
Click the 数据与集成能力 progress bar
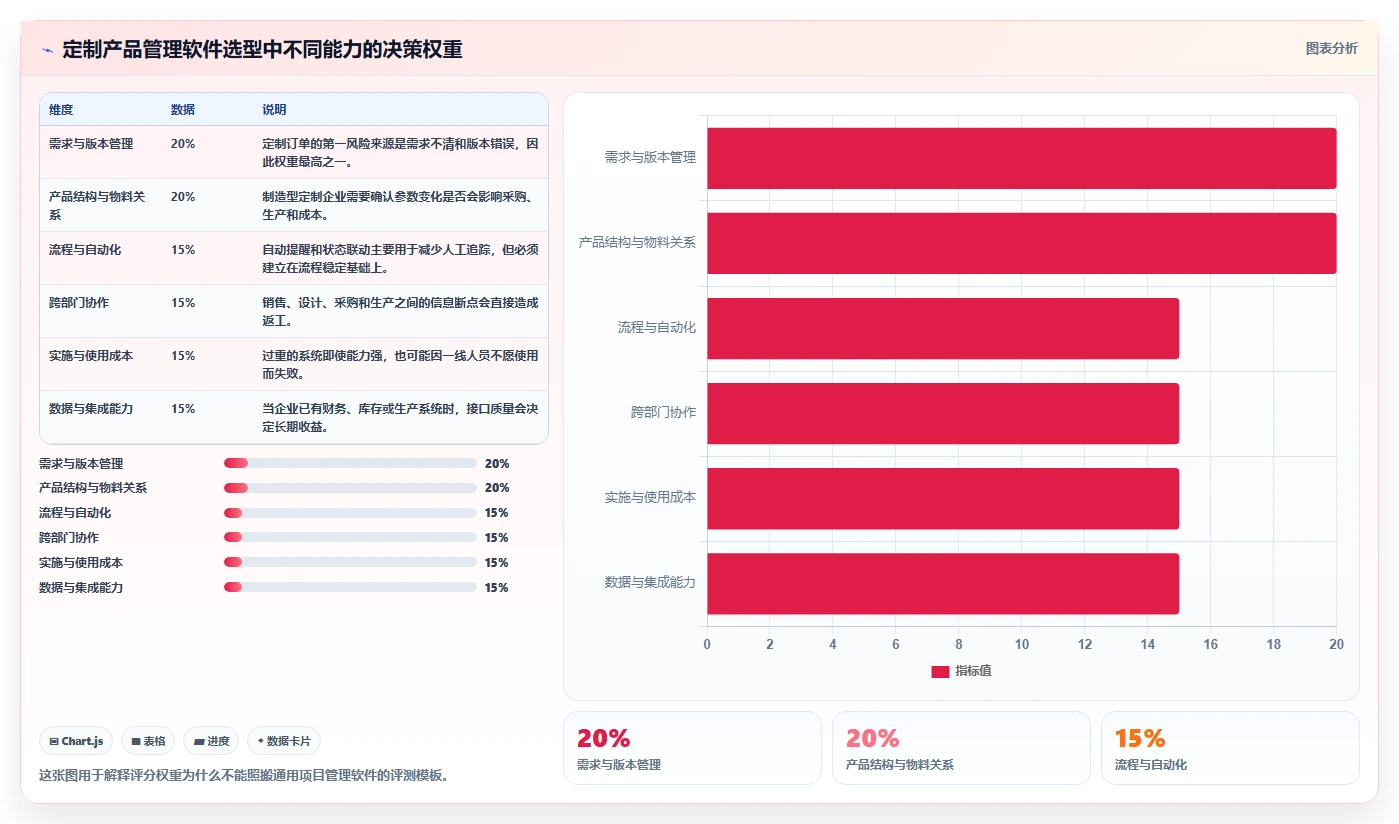[350, 587]
